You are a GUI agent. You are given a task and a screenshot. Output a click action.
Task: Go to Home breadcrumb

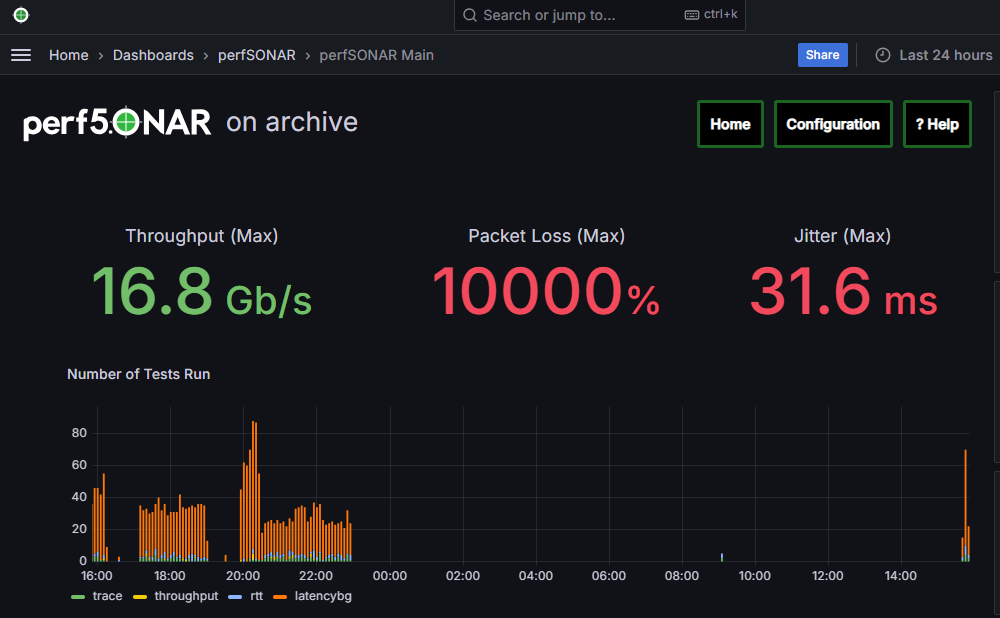69,55
